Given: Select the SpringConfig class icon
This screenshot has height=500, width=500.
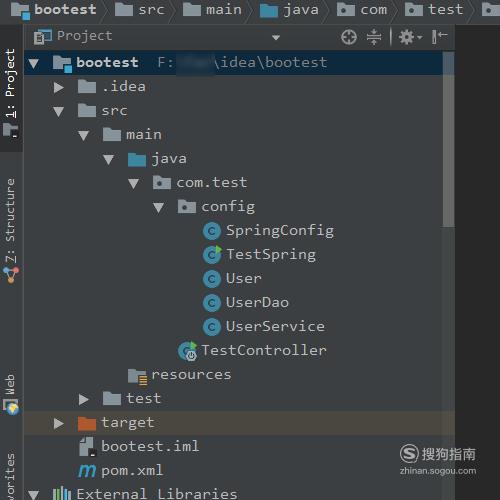Looking at the screenshot, I should point(212,231).
